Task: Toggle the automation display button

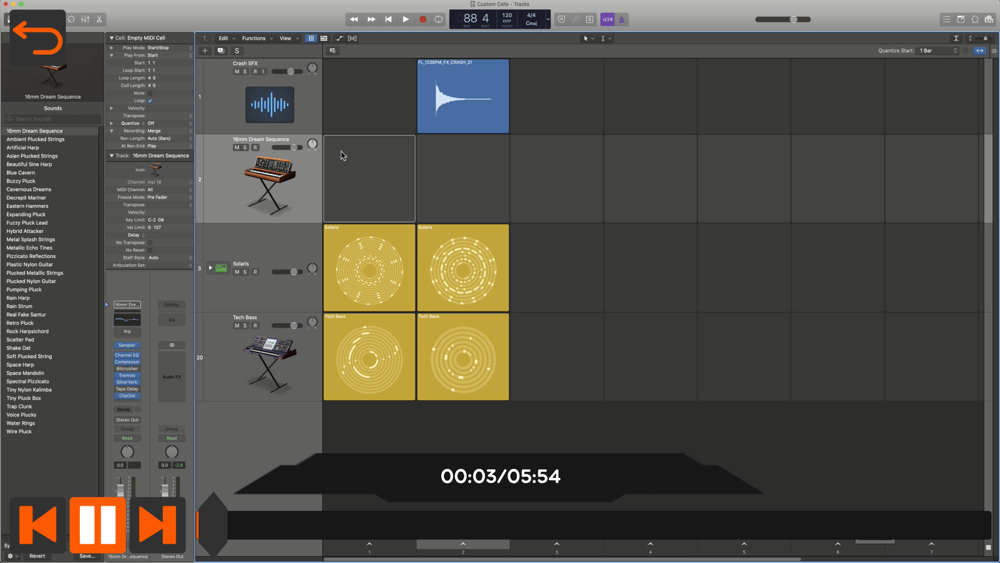Action: click(339, 38)
